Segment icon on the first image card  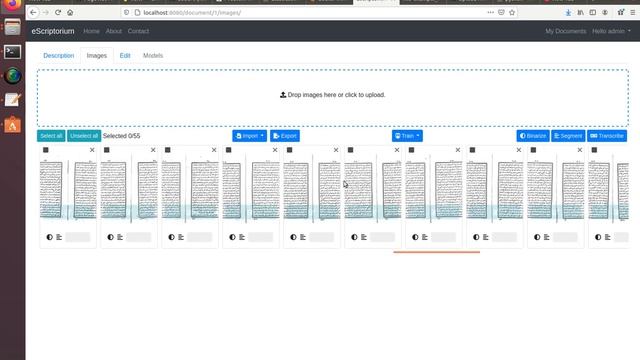(59, 237)
